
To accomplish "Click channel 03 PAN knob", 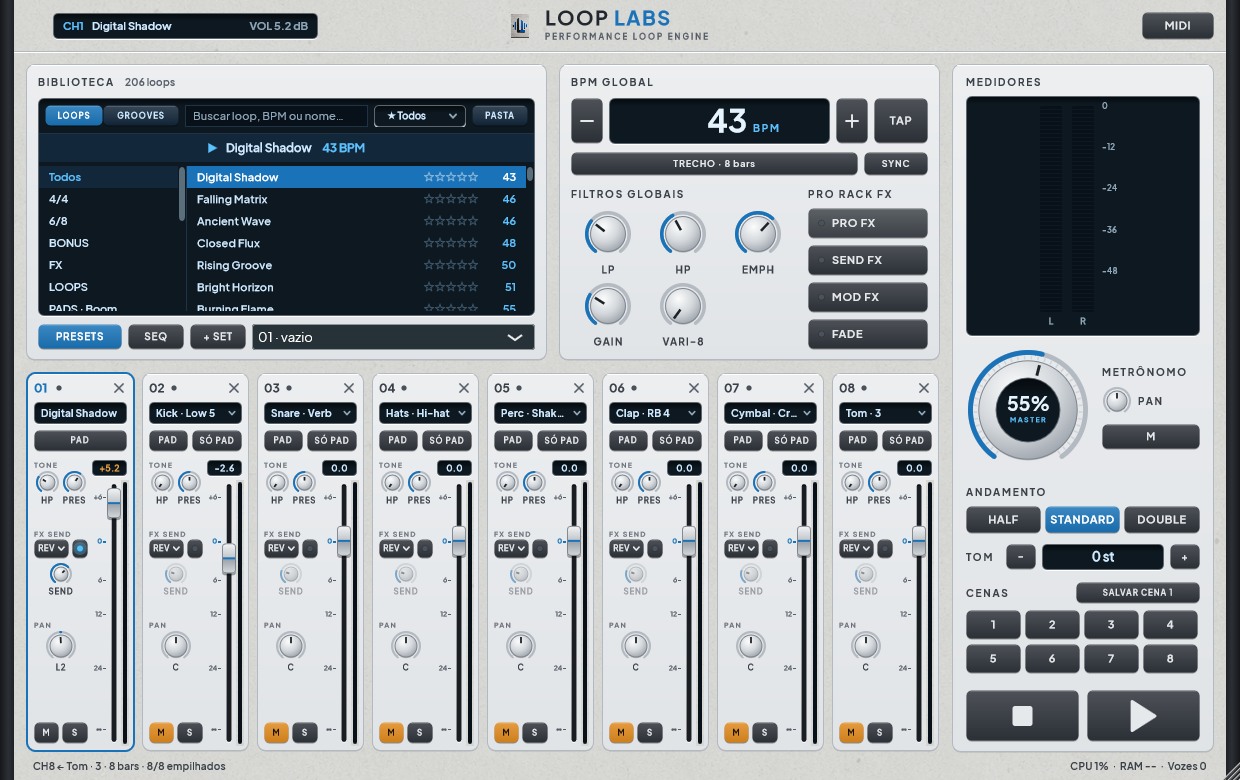I will coord(290,646).
